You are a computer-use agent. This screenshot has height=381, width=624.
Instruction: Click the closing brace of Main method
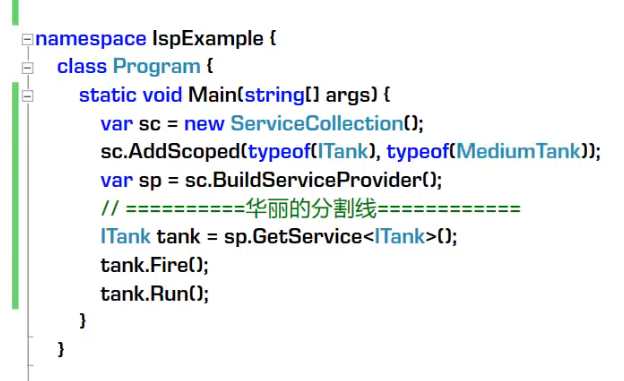83,320
